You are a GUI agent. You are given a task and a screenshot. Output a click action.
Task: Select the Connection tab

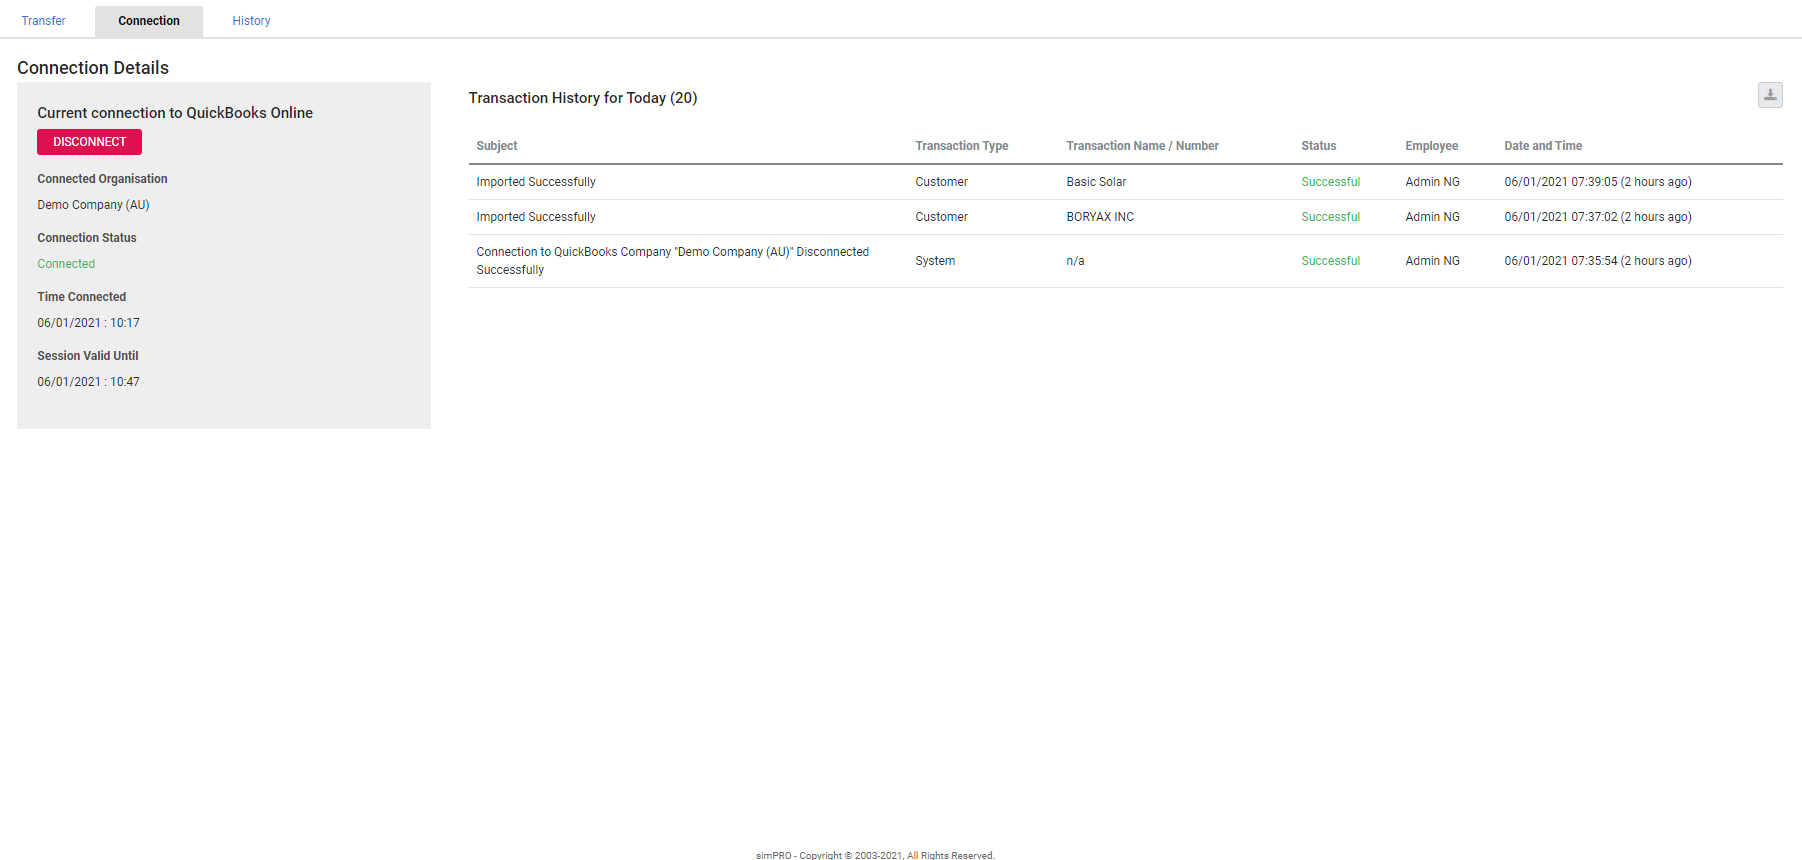click(x=149, y=21)
